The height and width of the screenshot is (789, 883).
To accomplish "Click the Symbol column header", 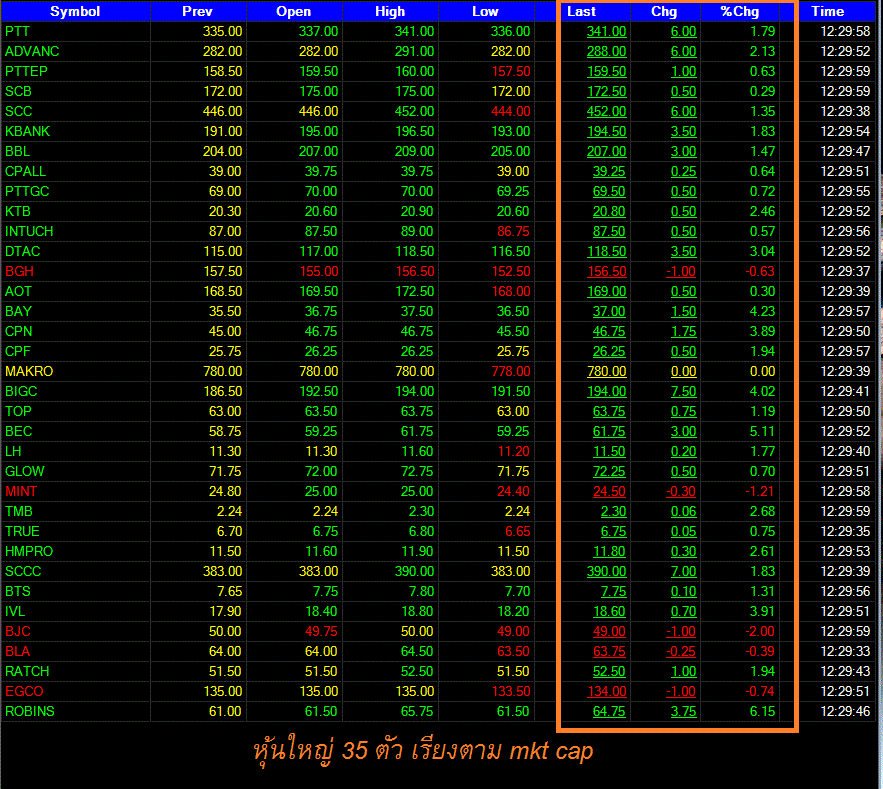I will [75, 11].
